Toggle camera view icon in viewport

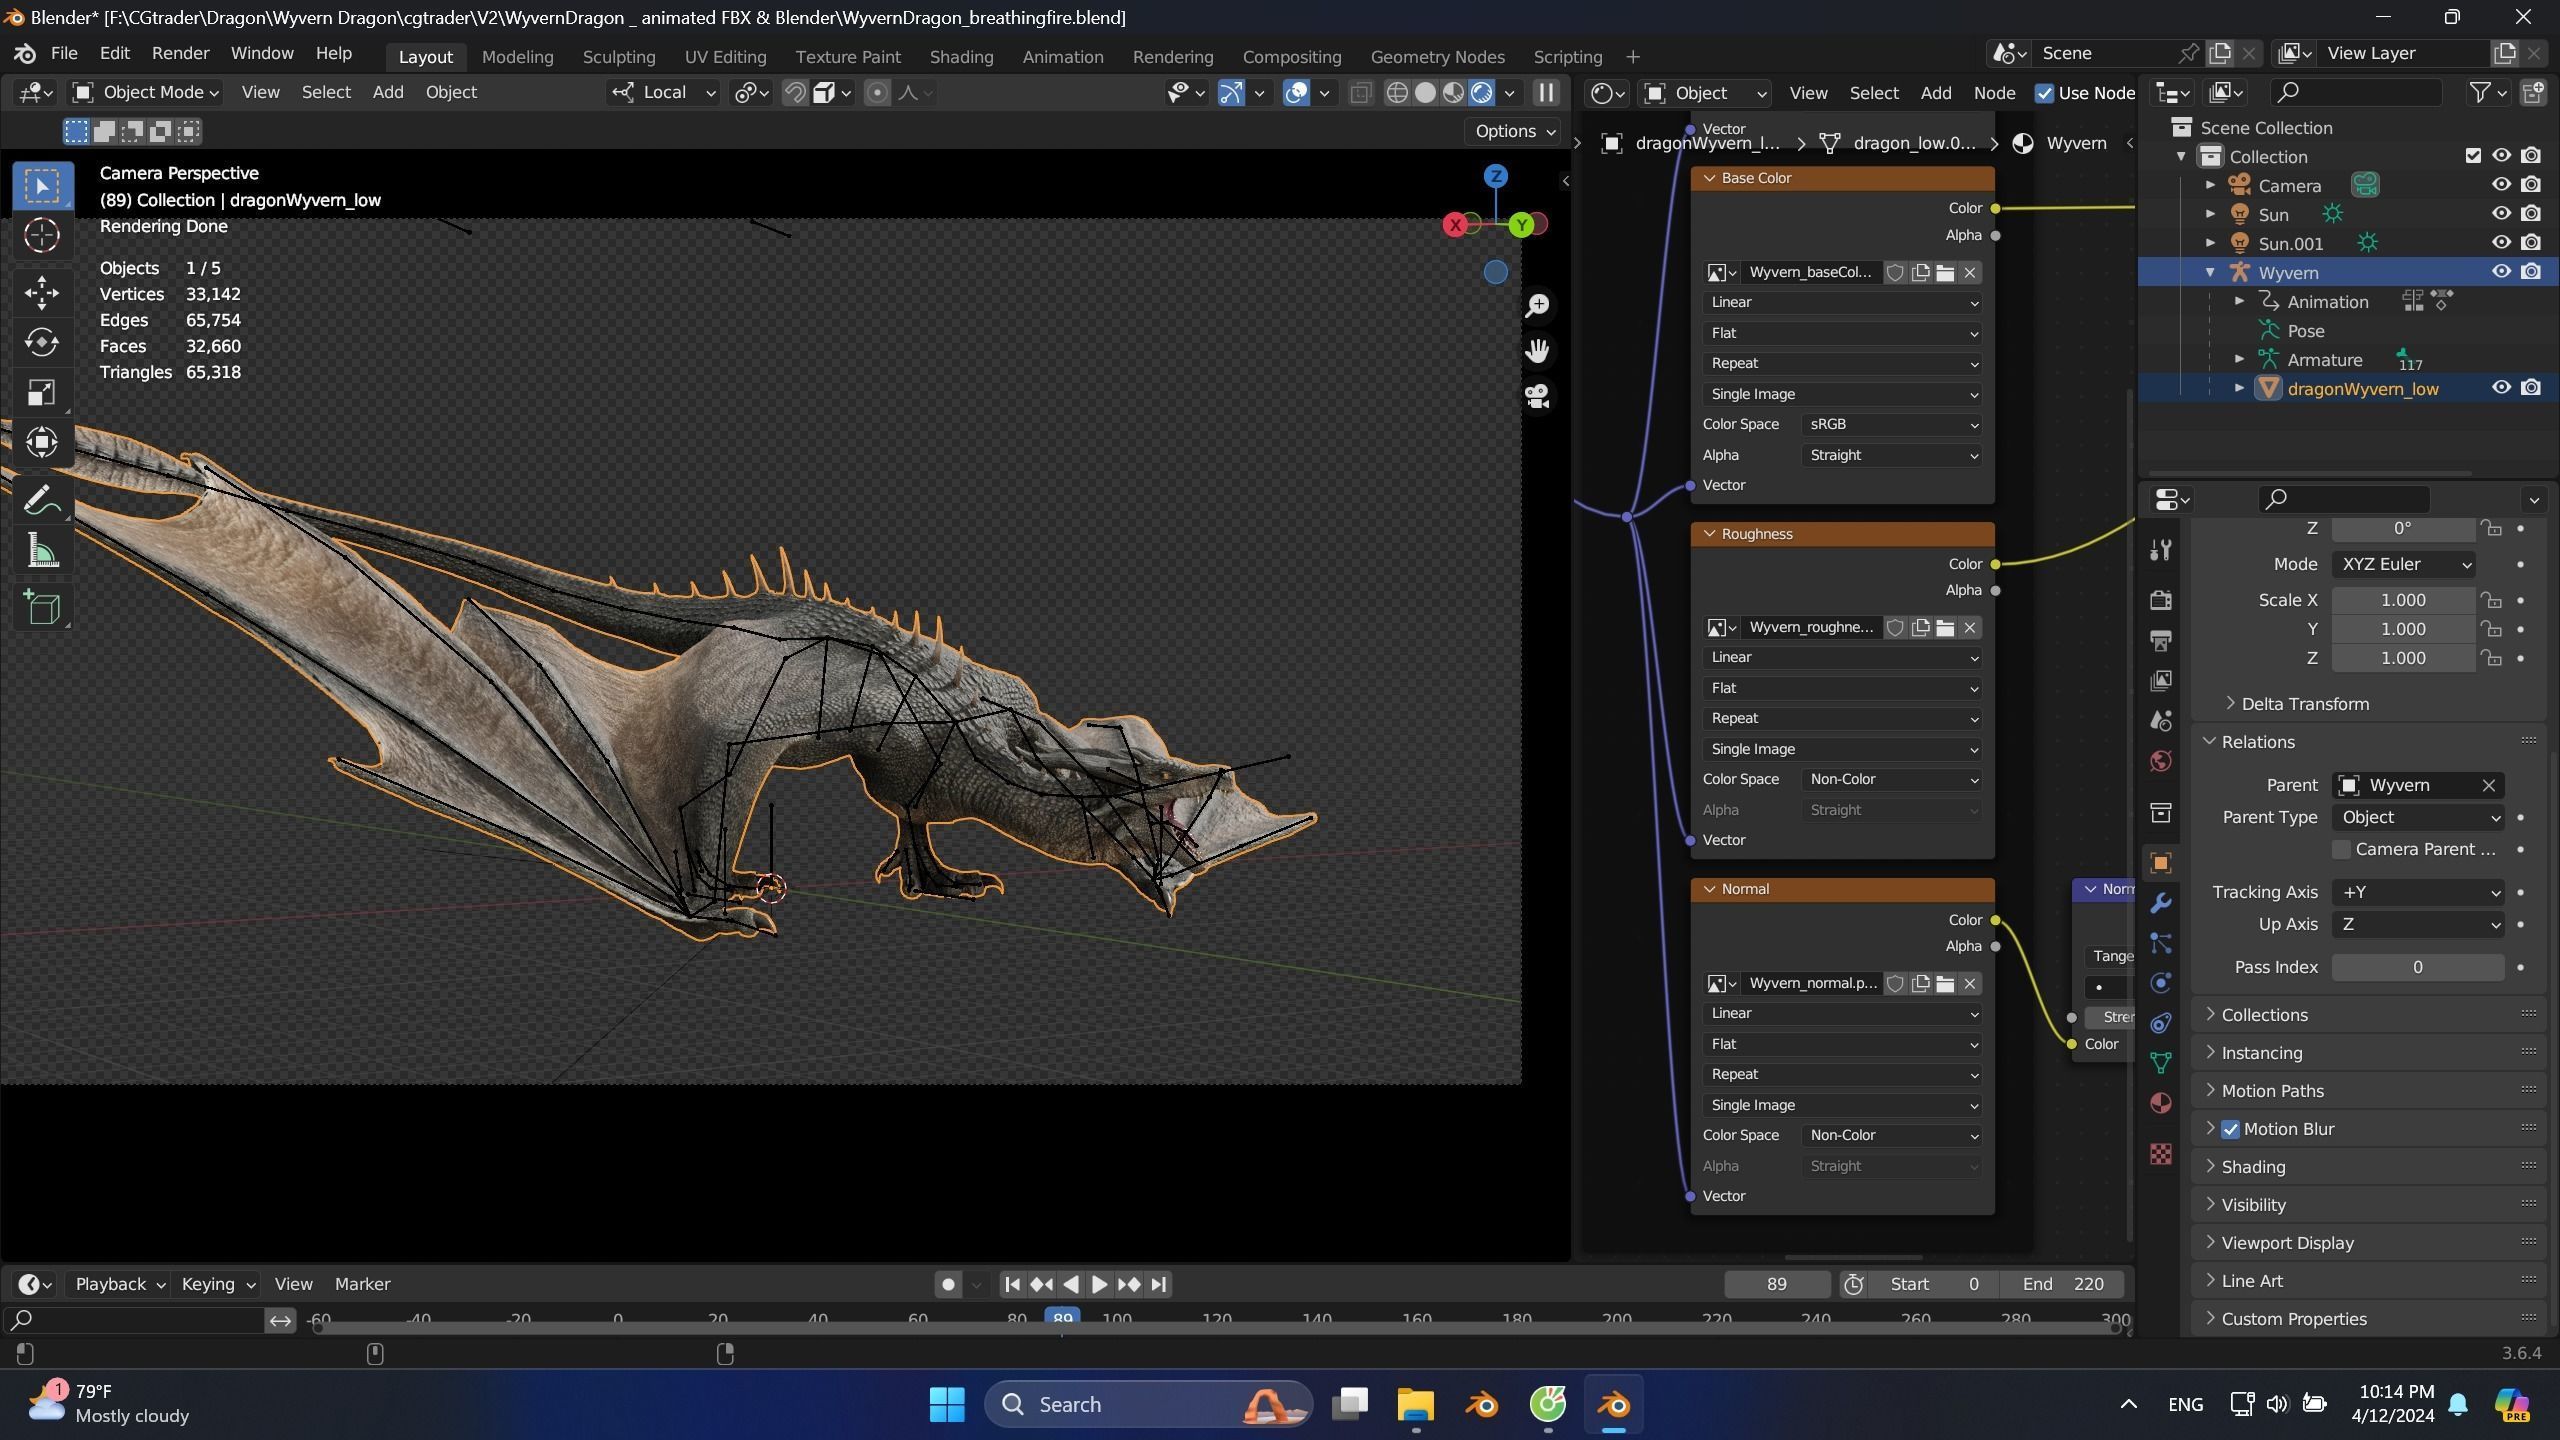(x=1537, y=395)
